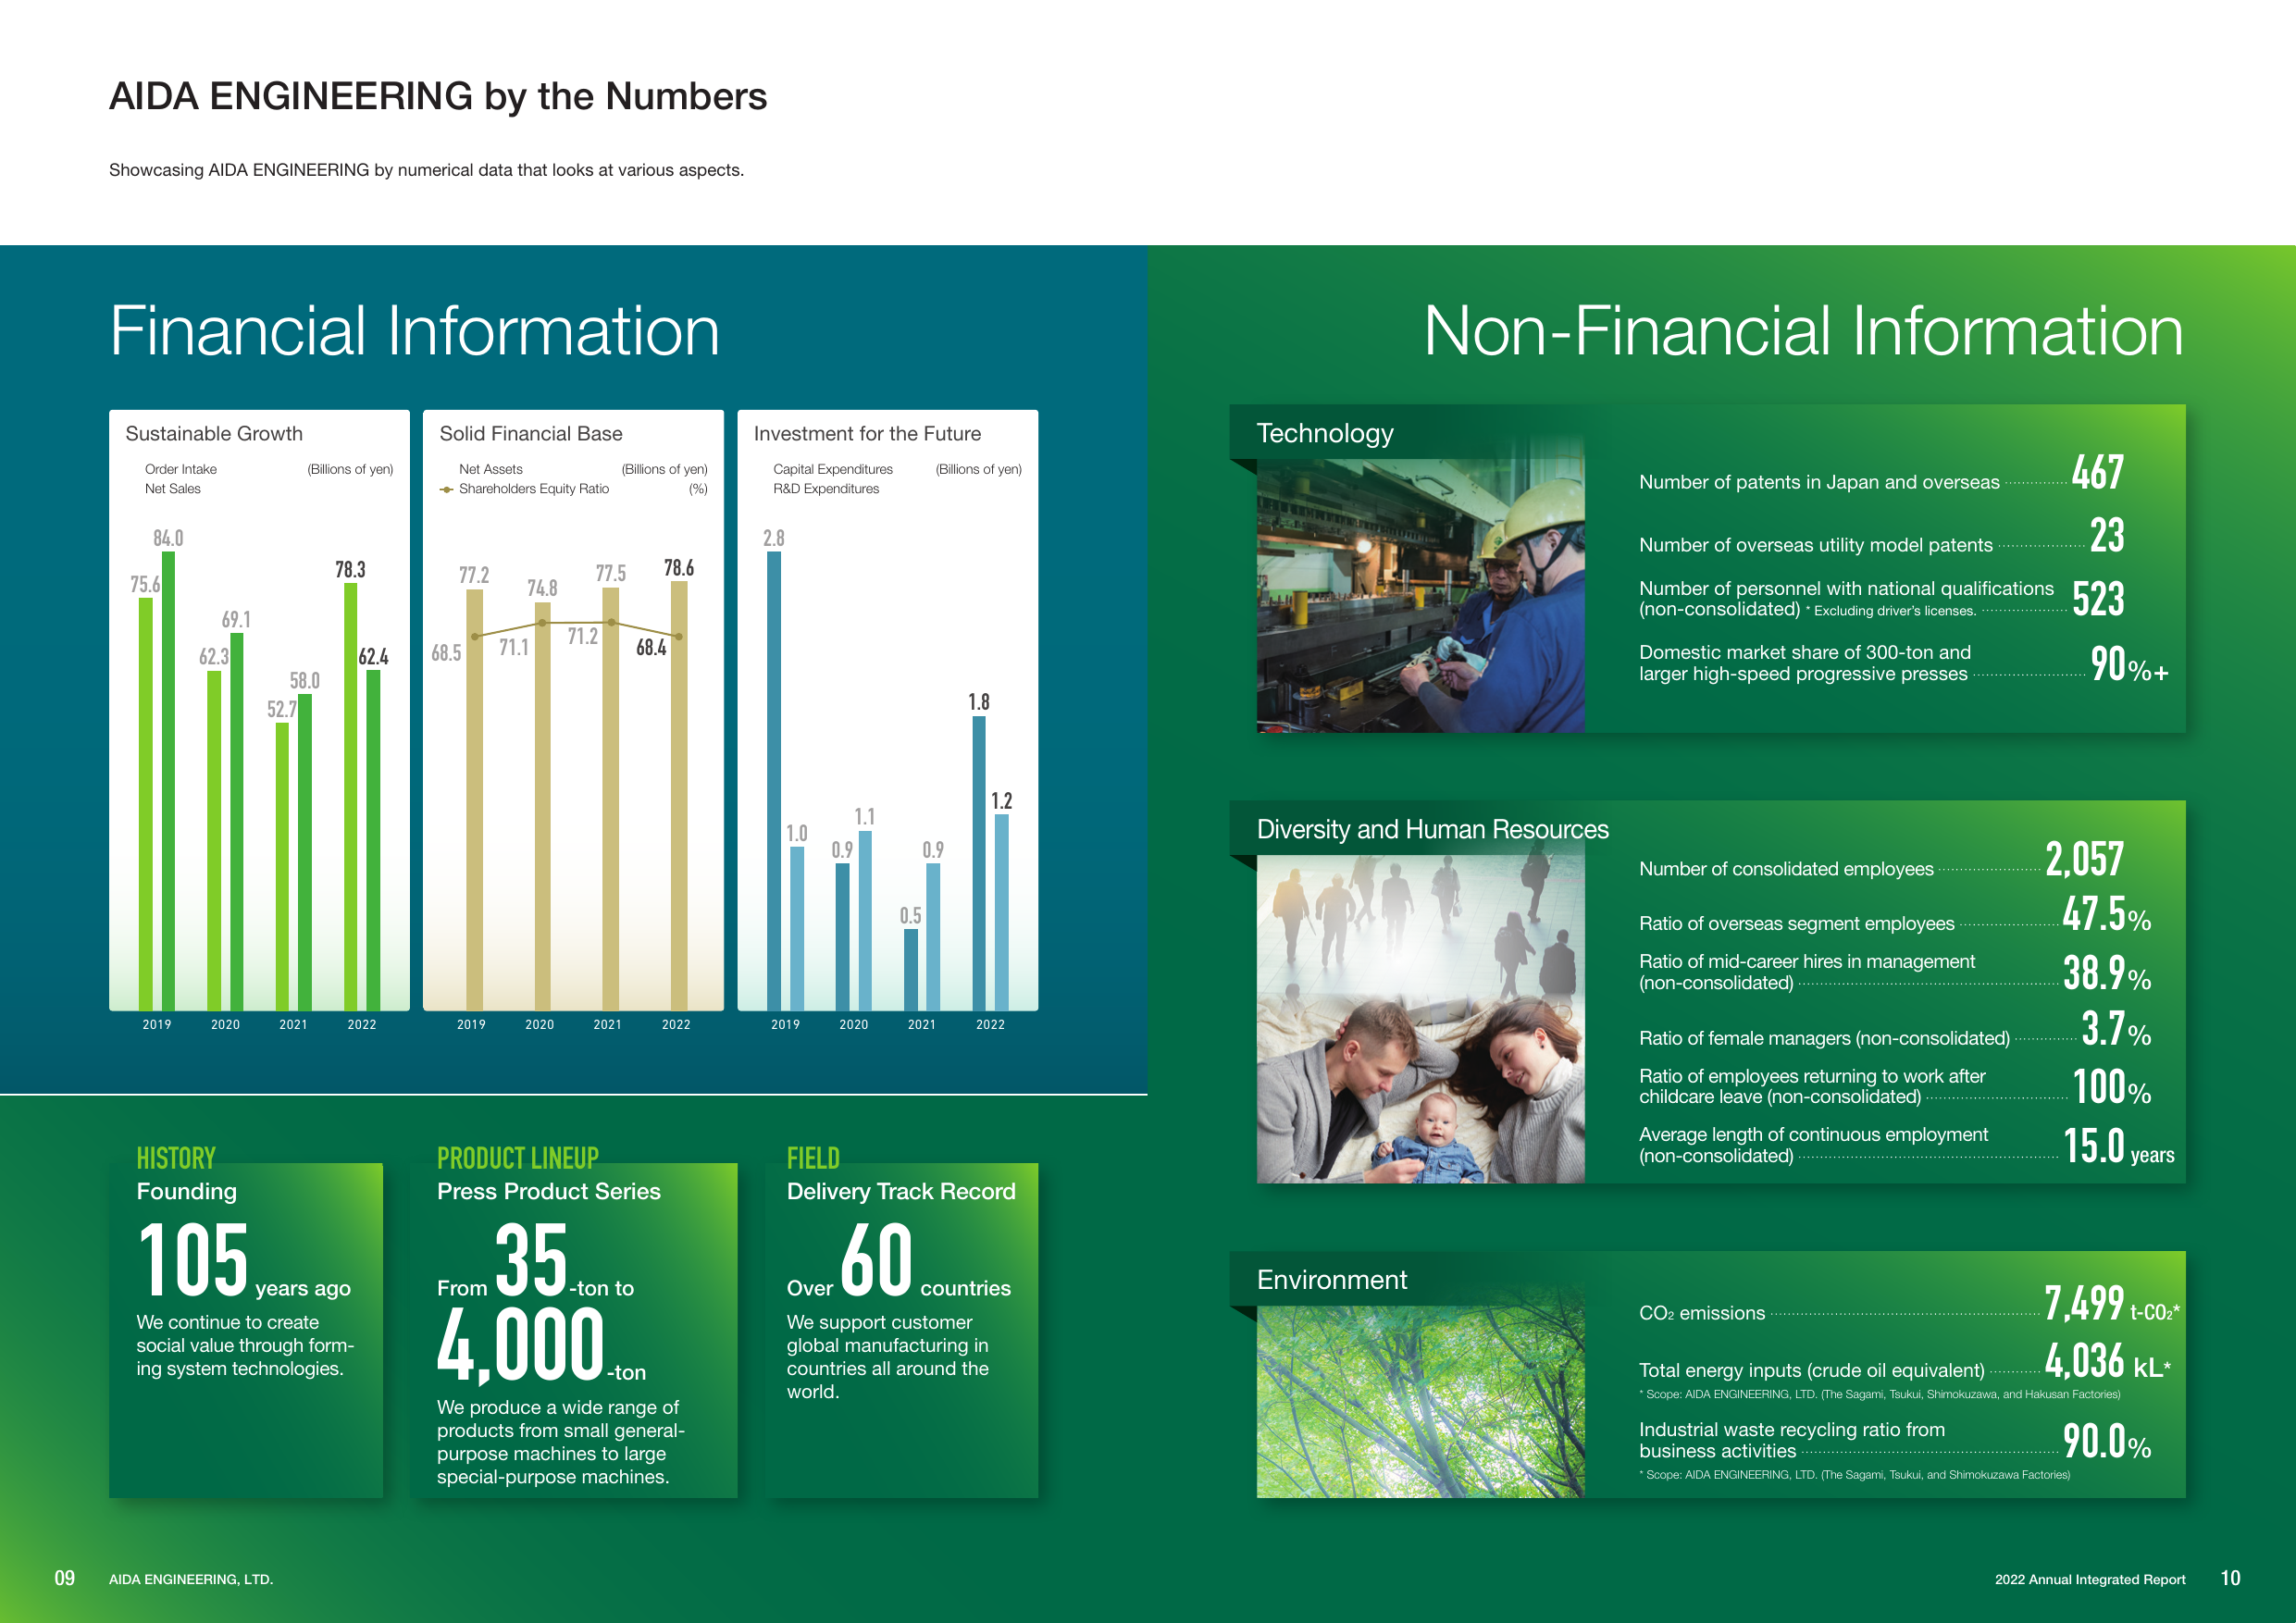The width and height of the screenshot is (2296, 1623).
Task: Click the page number 09 in footer
Action: pos(65,1578)
